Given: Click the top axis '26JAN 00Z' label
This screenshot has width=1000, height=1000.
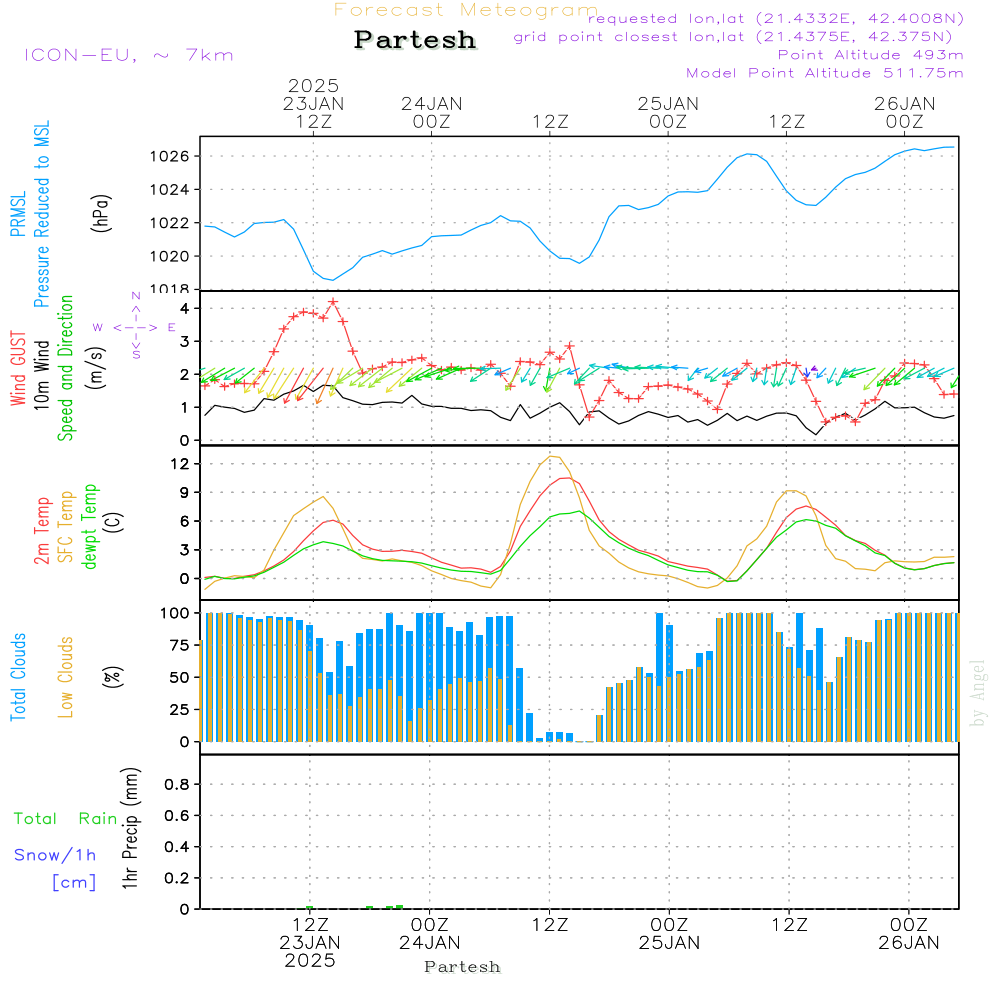Looking at the screenshot, I should tap(904, 112).
